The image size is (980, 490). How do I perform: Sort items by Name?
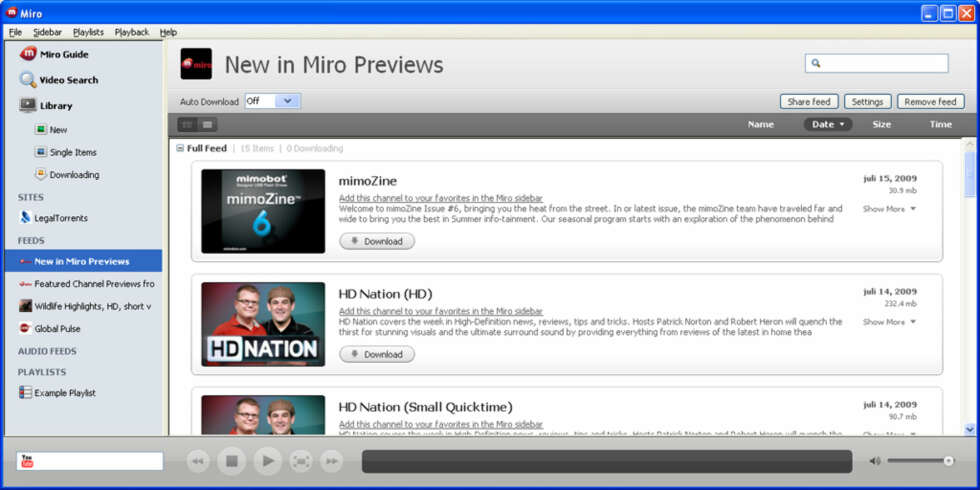[x=761, y=124]
